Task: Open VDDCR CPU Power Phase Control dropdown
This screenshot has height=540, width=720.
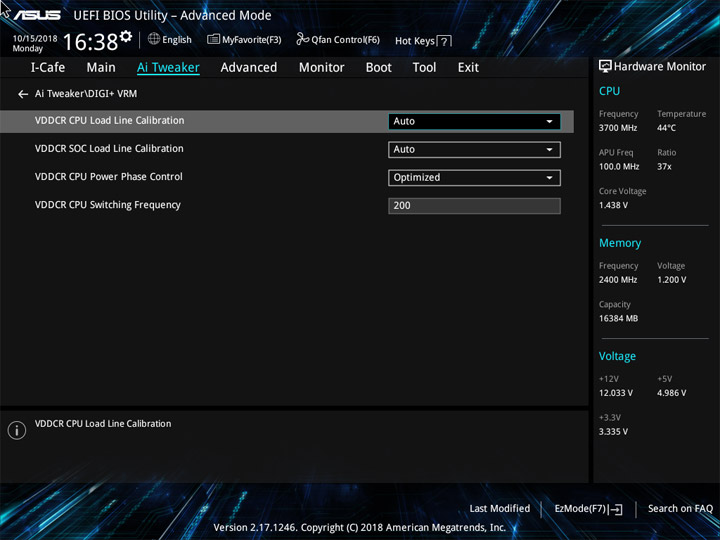Action: click(x=474, y=178)
